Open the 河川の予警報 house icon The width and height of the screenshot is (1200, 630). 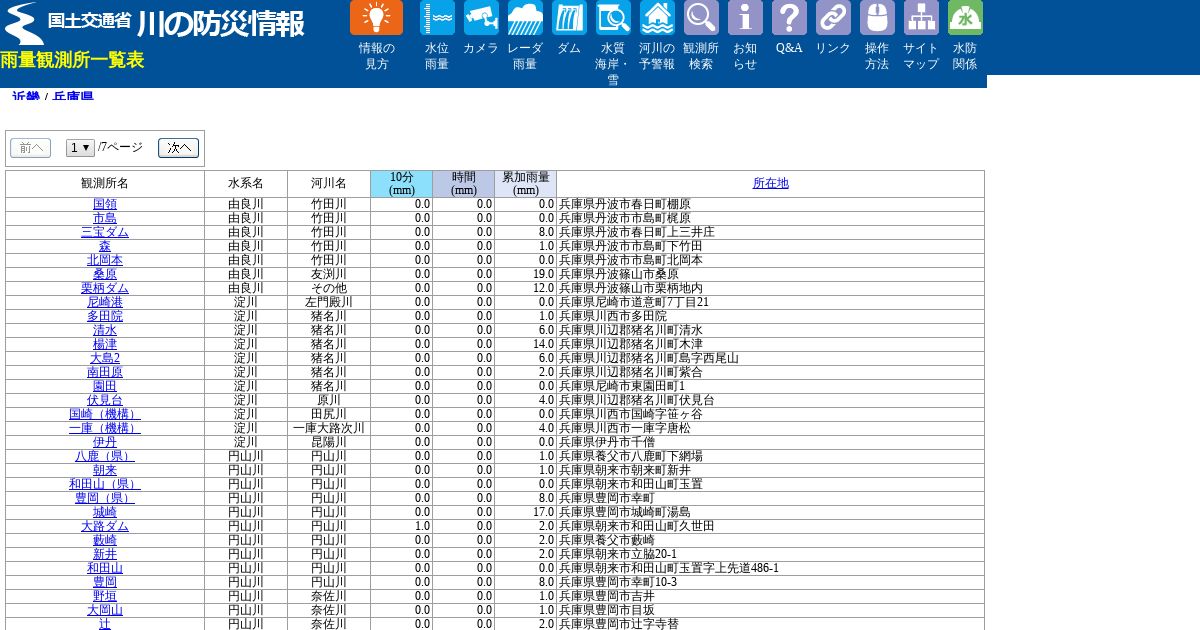(x=657, y=18)
